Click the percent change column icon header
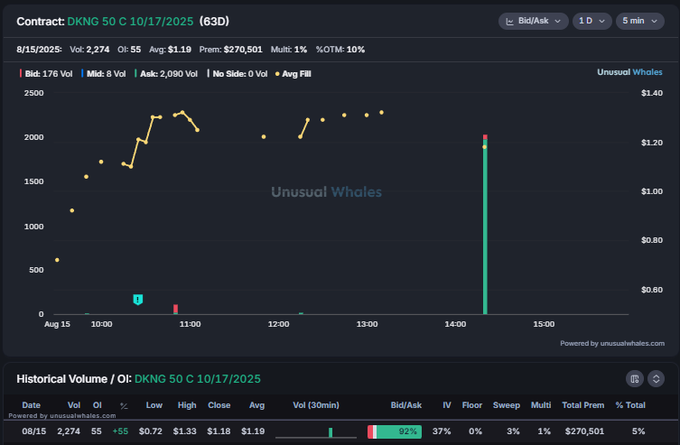 (x=124, y=406)
